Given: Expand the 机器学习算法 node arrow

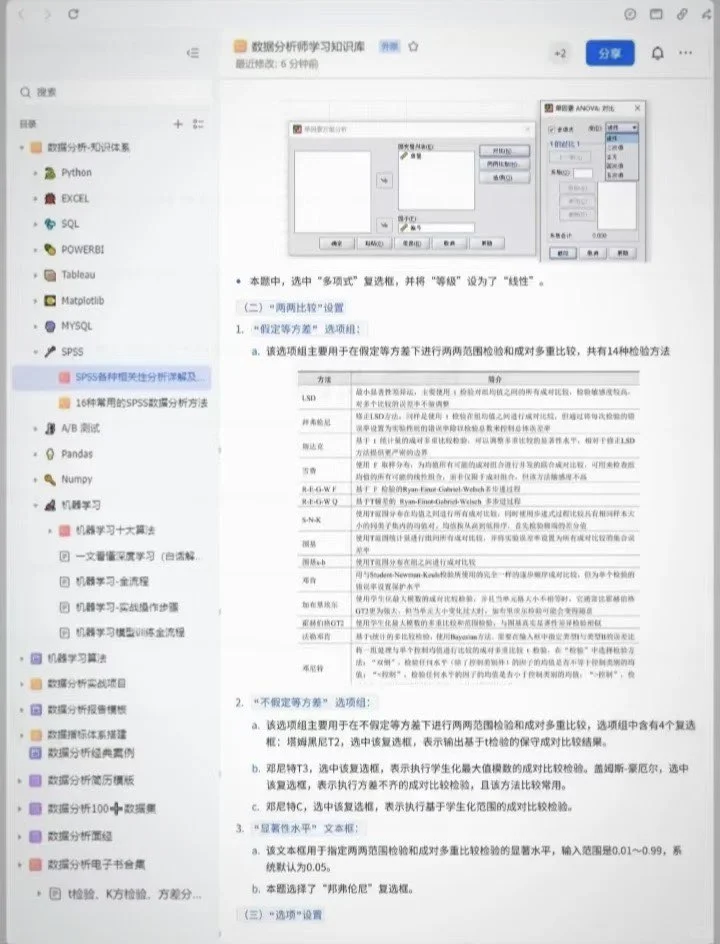Looking at the screenshot, I should pos(22,658).
